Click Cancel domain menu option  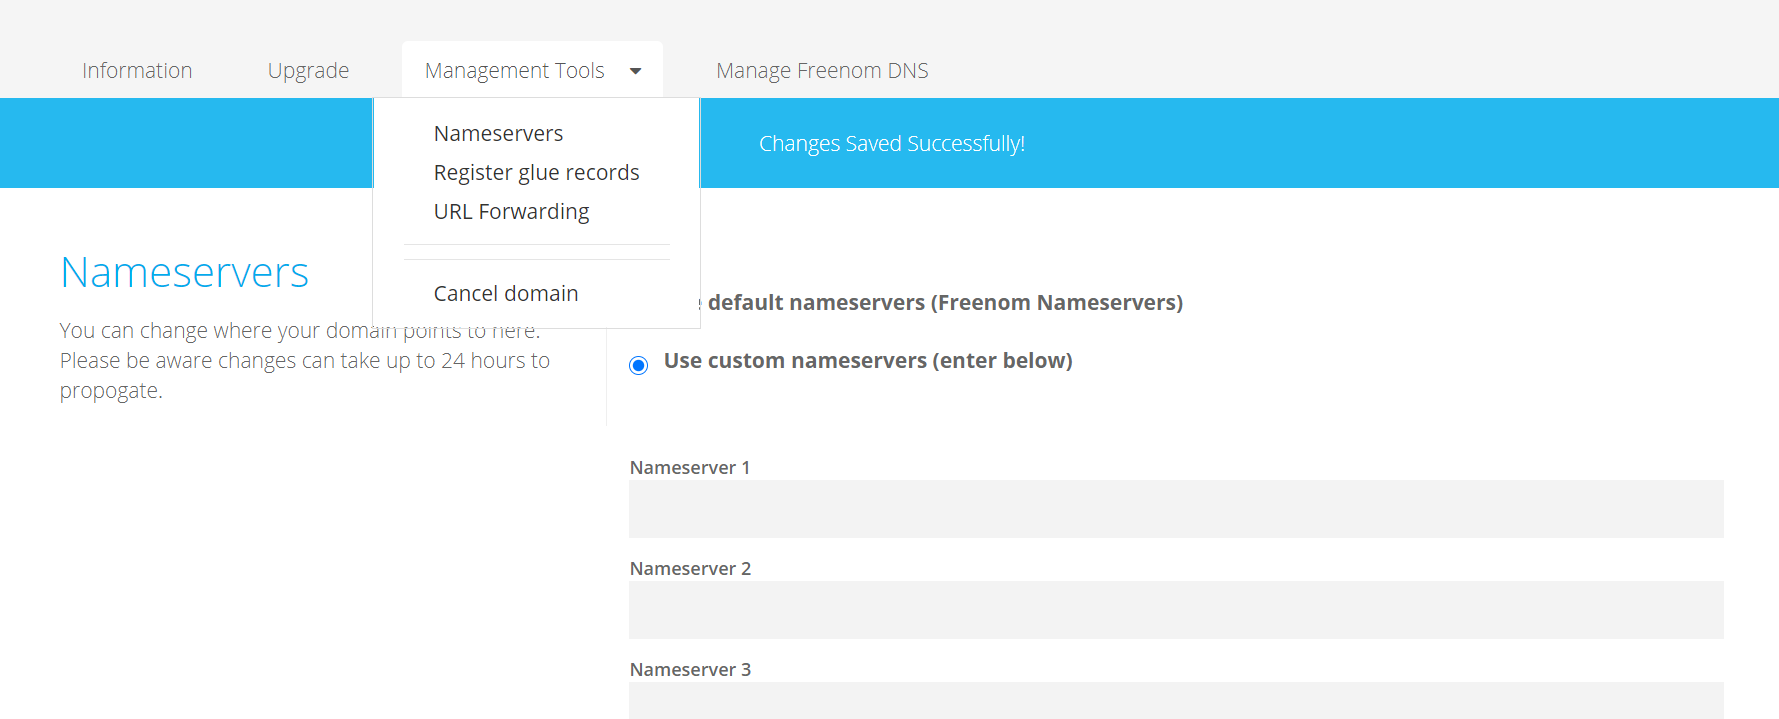click(x=506, y=293)
